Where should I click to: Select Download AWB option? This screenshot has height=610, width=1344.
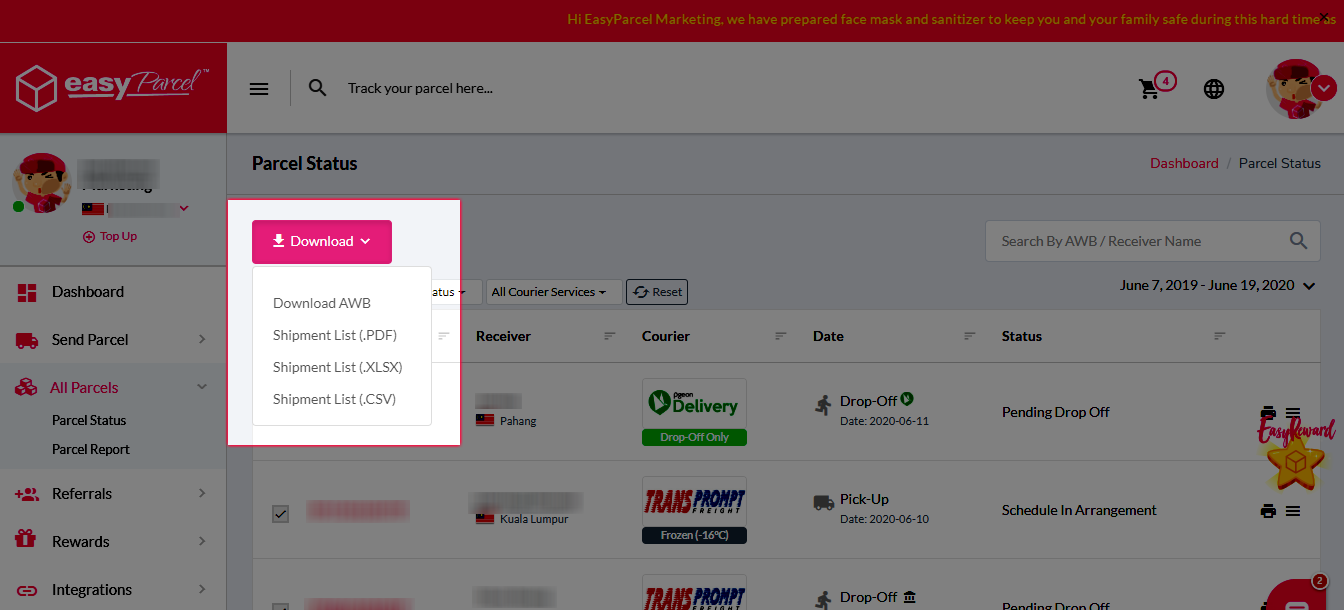tap(322, 303)
